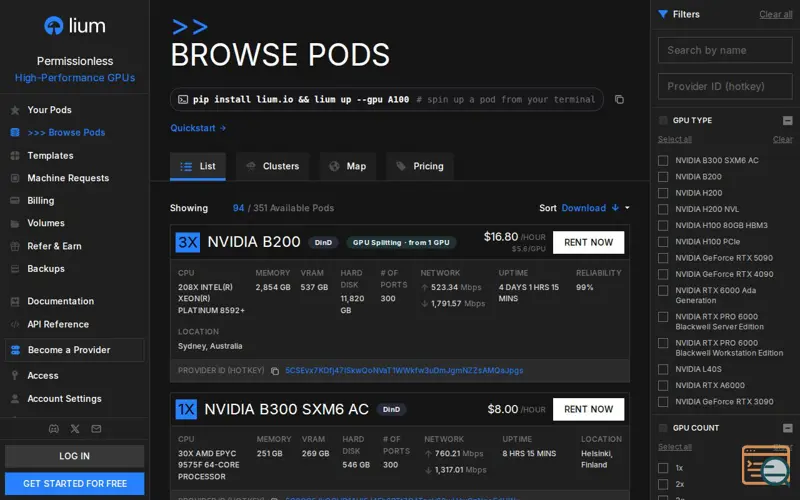Open Machine Requests in the sidebar
This screenshot has height=500, width=800.
[68, 178]
